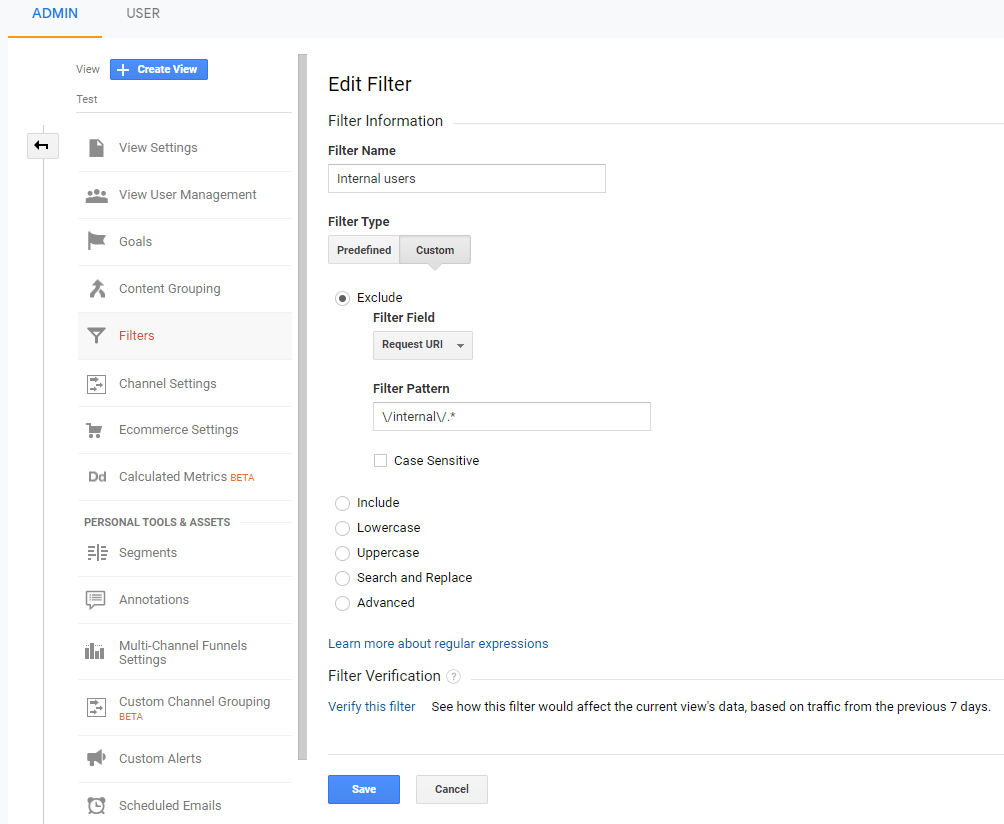Open Segments from Personal Tools
Viewport: 1004px width, 824px height.
148,551
